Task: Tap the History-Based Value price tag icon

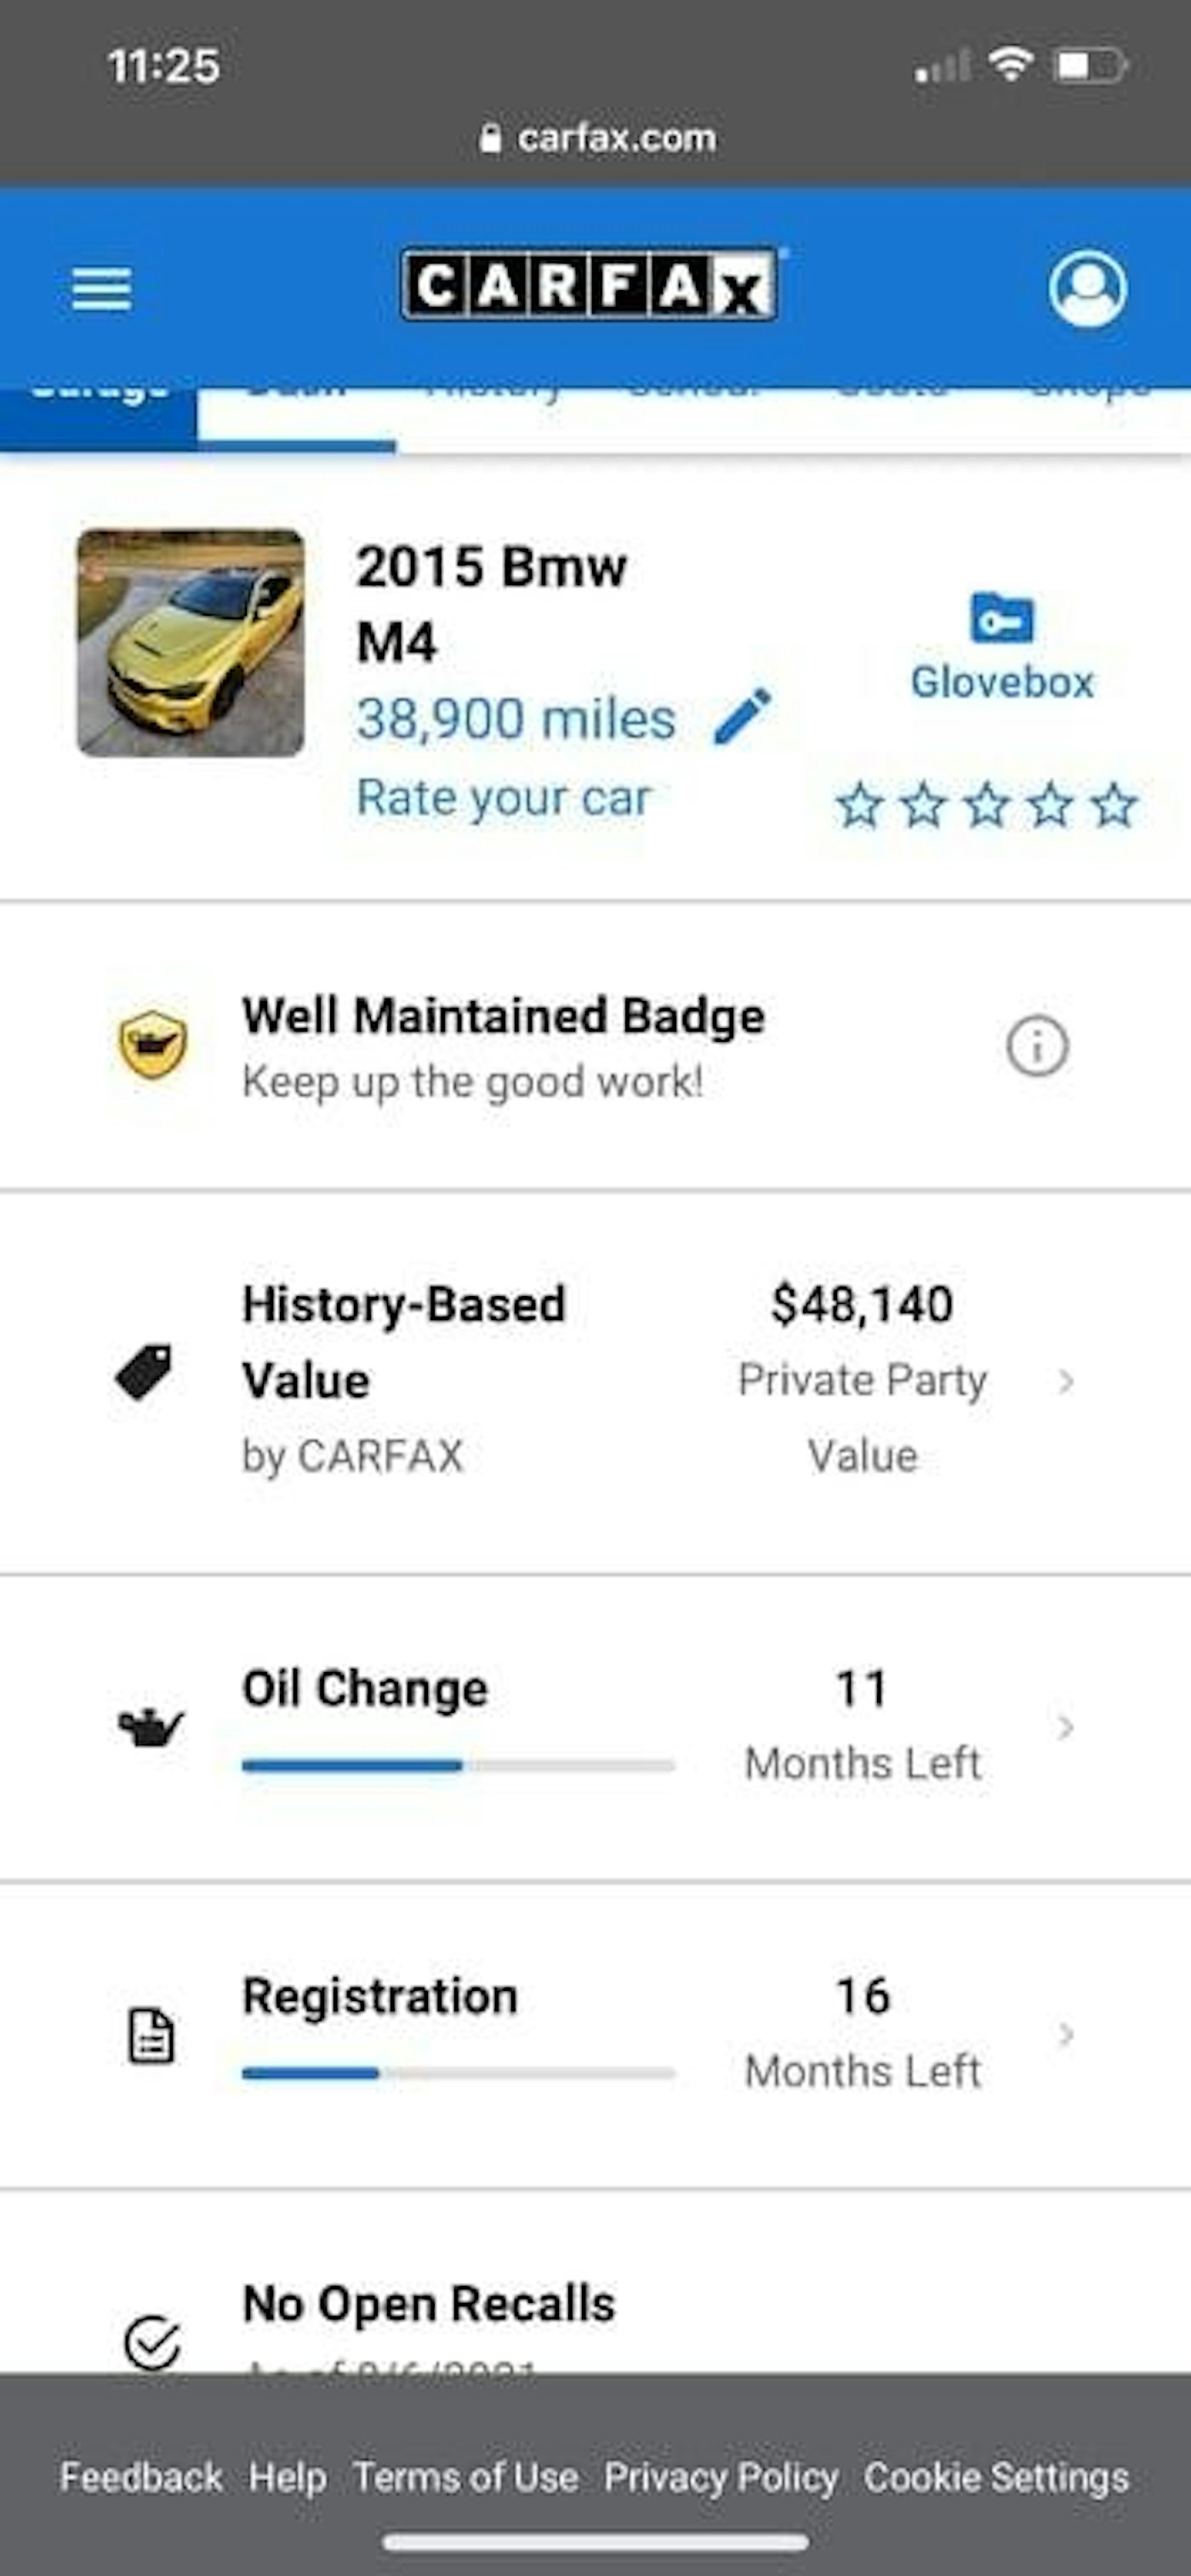Action: [143, 1372]
